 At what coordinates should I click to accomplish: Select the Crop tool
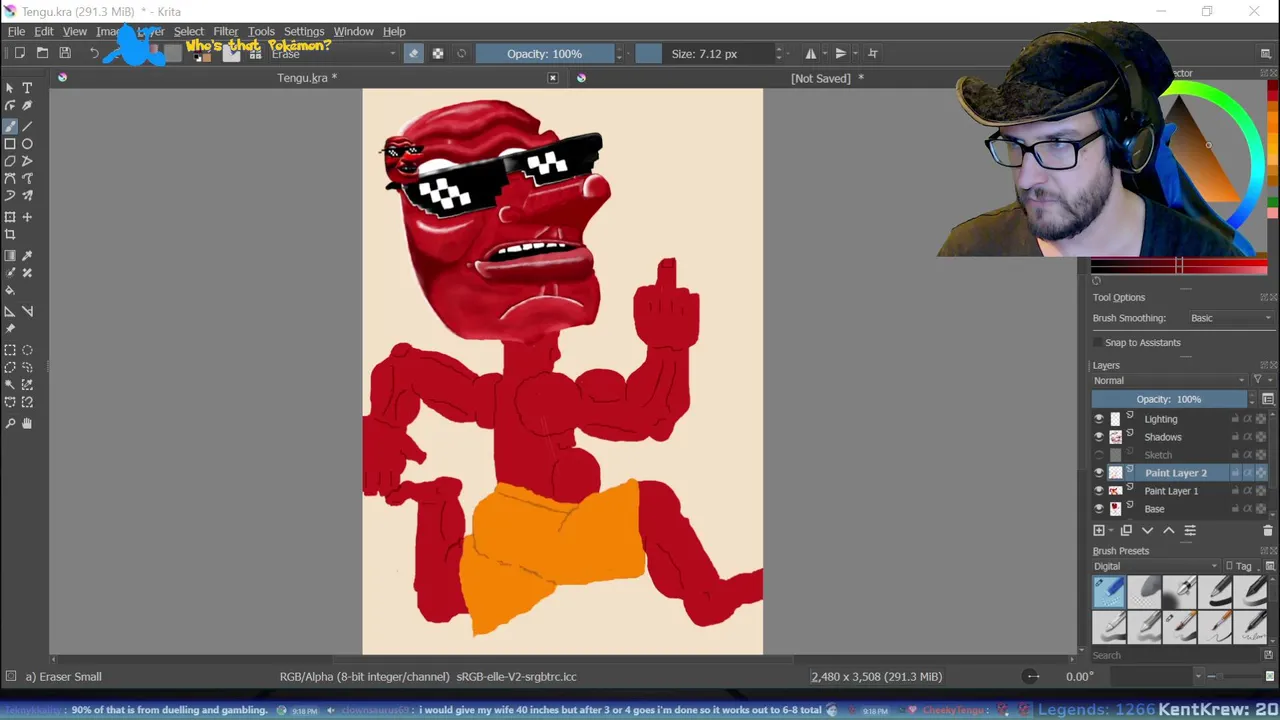coord(10,235)
